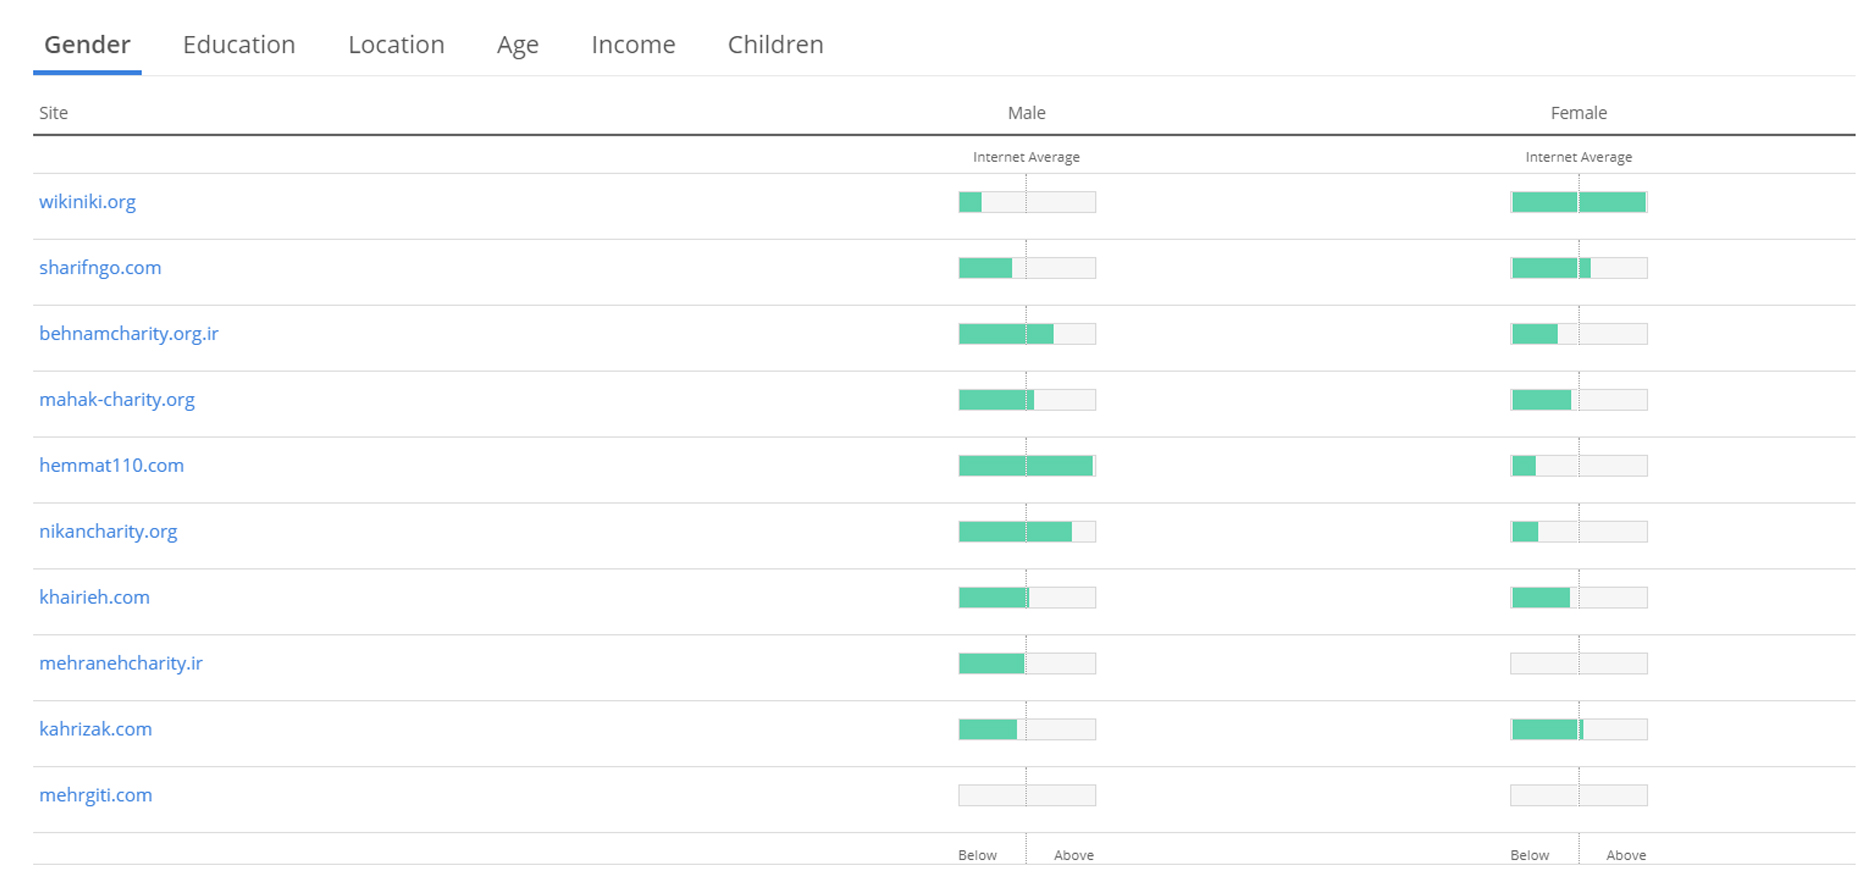Click the Female bar for wikiniki.org

coord(1578,202)
